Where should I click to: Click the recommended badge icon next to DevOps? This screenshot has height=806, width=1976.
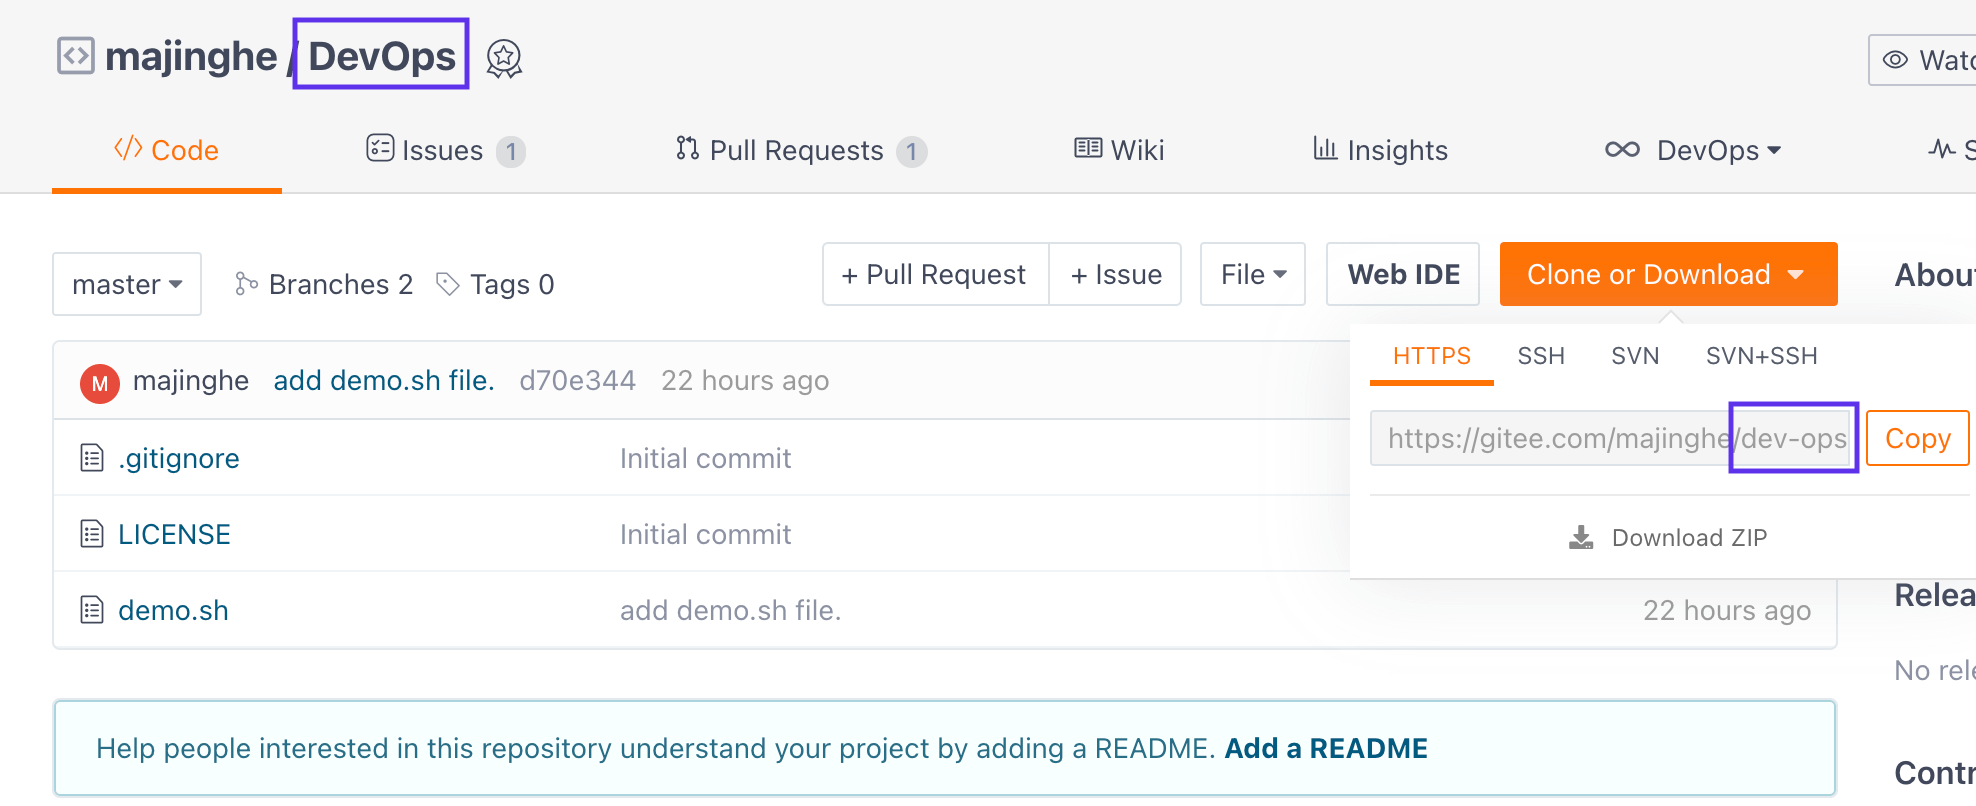click(504, 59)
